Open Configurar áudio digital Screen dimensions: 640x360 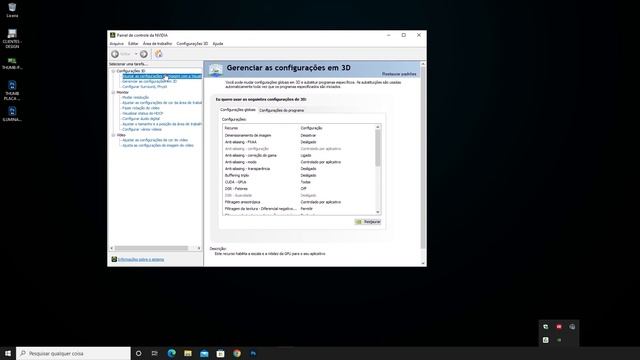pyautogui.click(x=141, y=119)
